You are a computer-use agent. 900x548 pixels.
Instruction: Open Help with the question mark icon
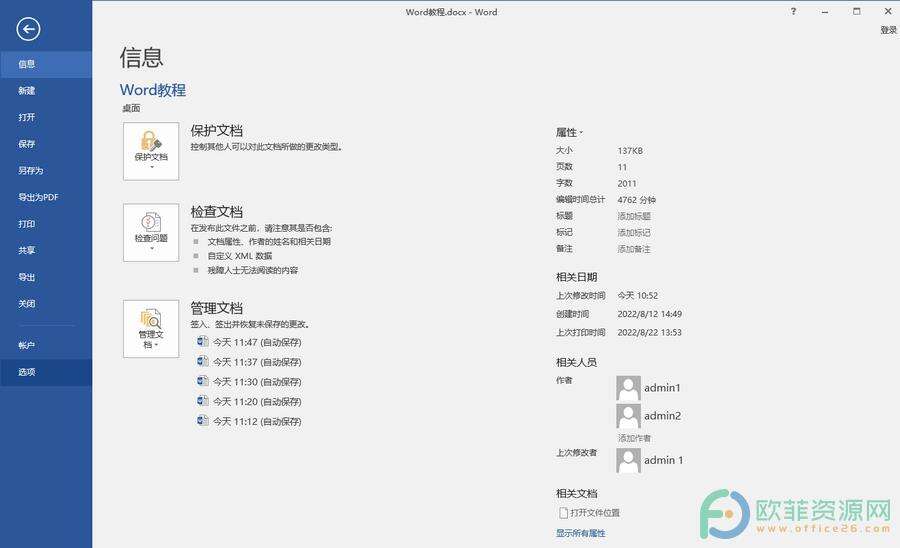(793, 11)
